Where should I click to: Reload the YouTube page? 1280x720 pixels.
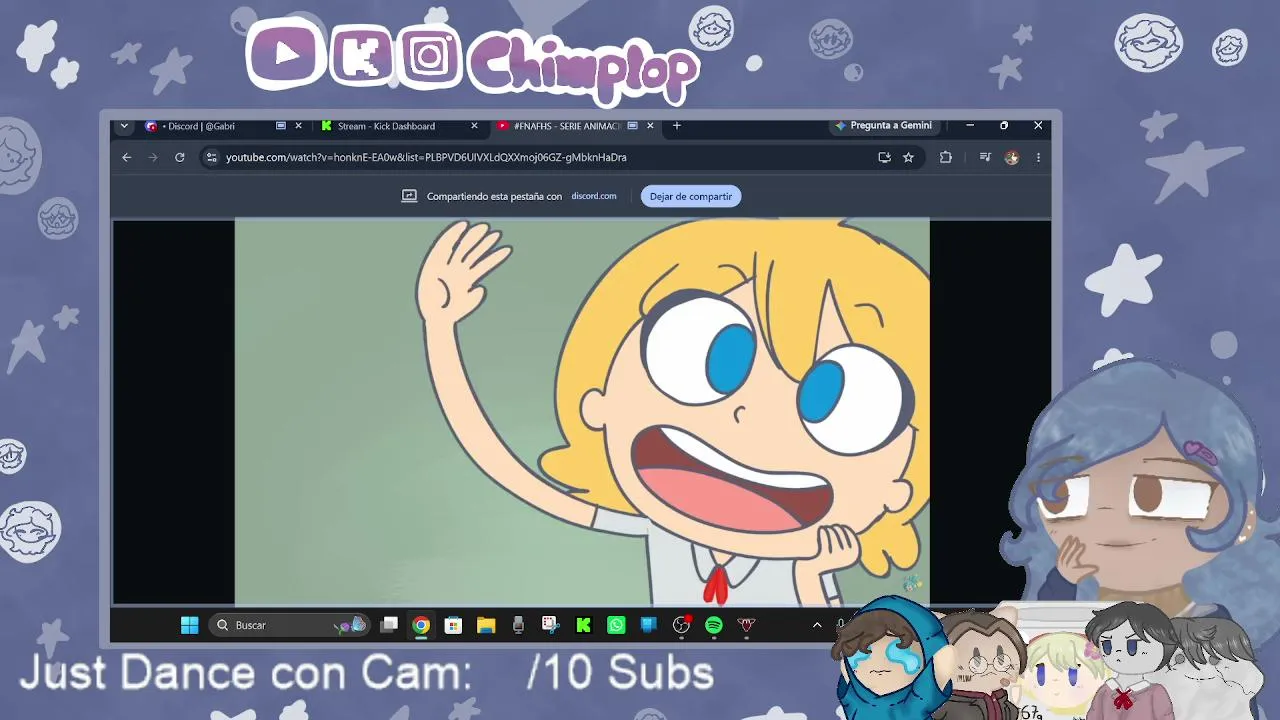pos(180,157)
